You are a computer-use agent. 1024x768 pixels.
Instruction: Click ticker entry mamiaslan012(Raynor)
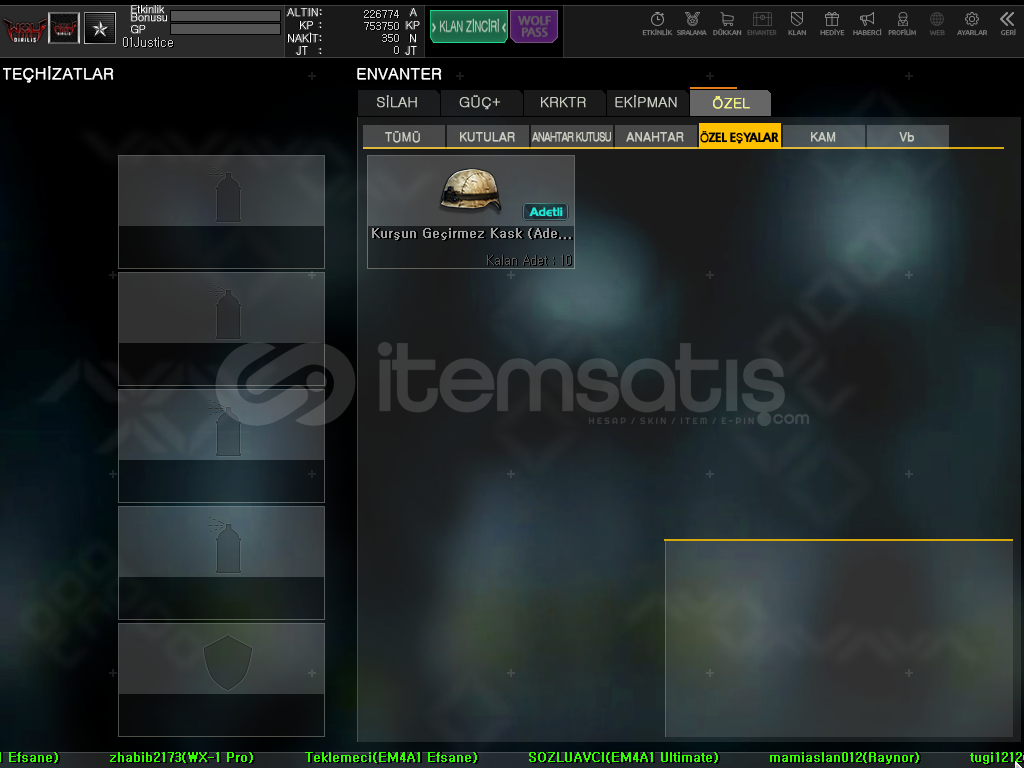844,758
